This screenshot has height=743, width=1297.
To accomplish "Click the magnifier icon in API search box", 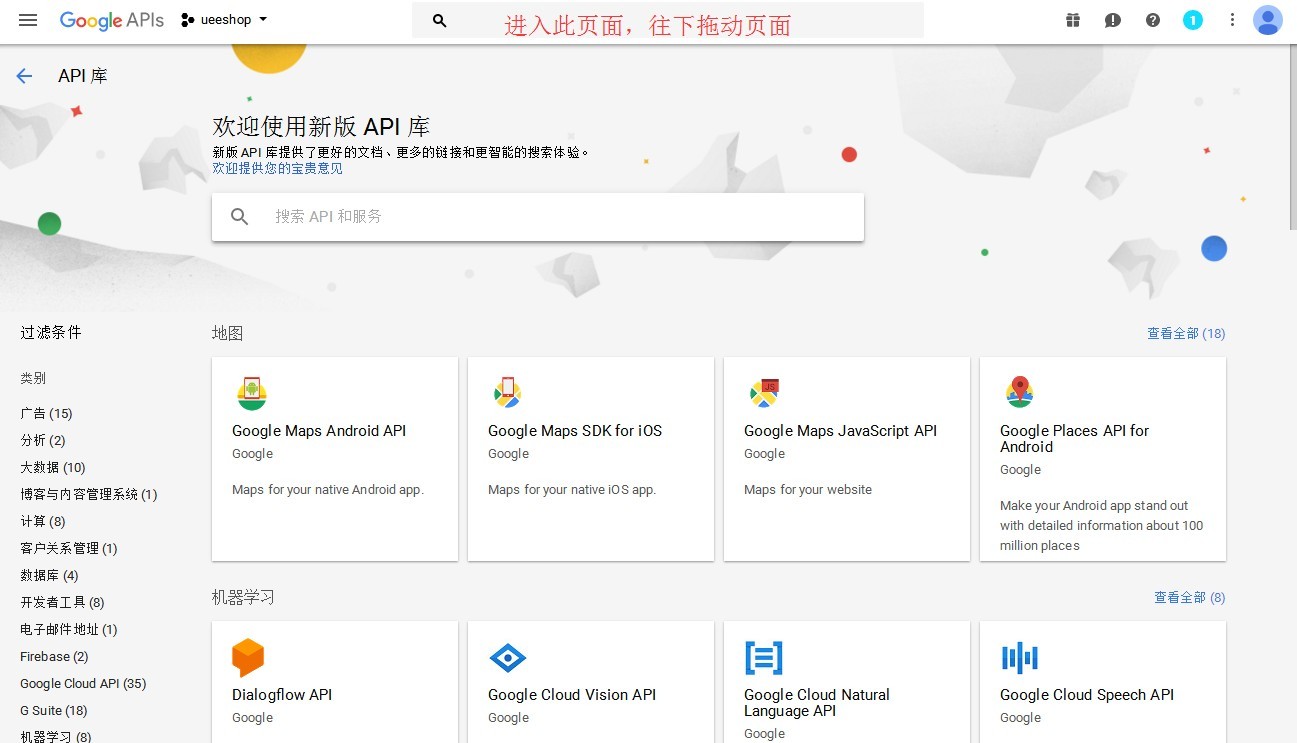I will [x=240, y=216].
